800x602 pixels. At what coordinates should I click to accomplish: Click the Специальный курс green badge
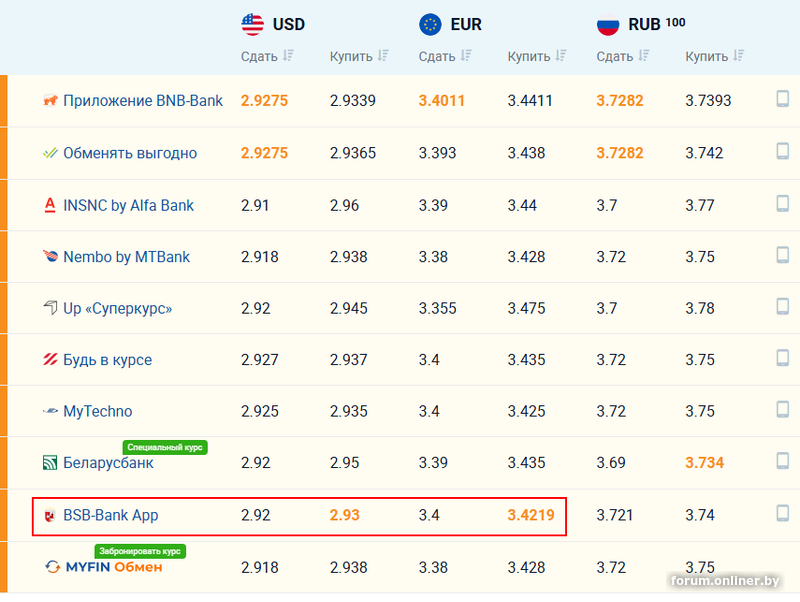[164, 447]
